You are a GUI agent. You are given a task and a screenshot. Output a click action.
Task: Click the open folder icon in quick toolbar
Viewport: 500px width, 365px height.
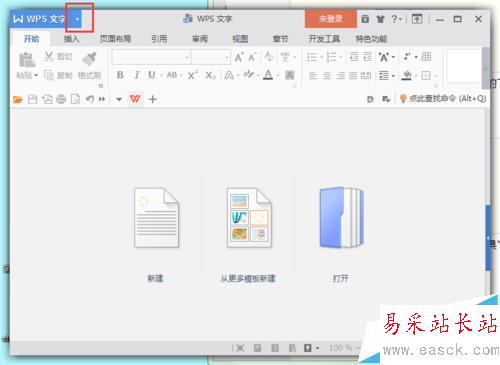coord(18,99)
